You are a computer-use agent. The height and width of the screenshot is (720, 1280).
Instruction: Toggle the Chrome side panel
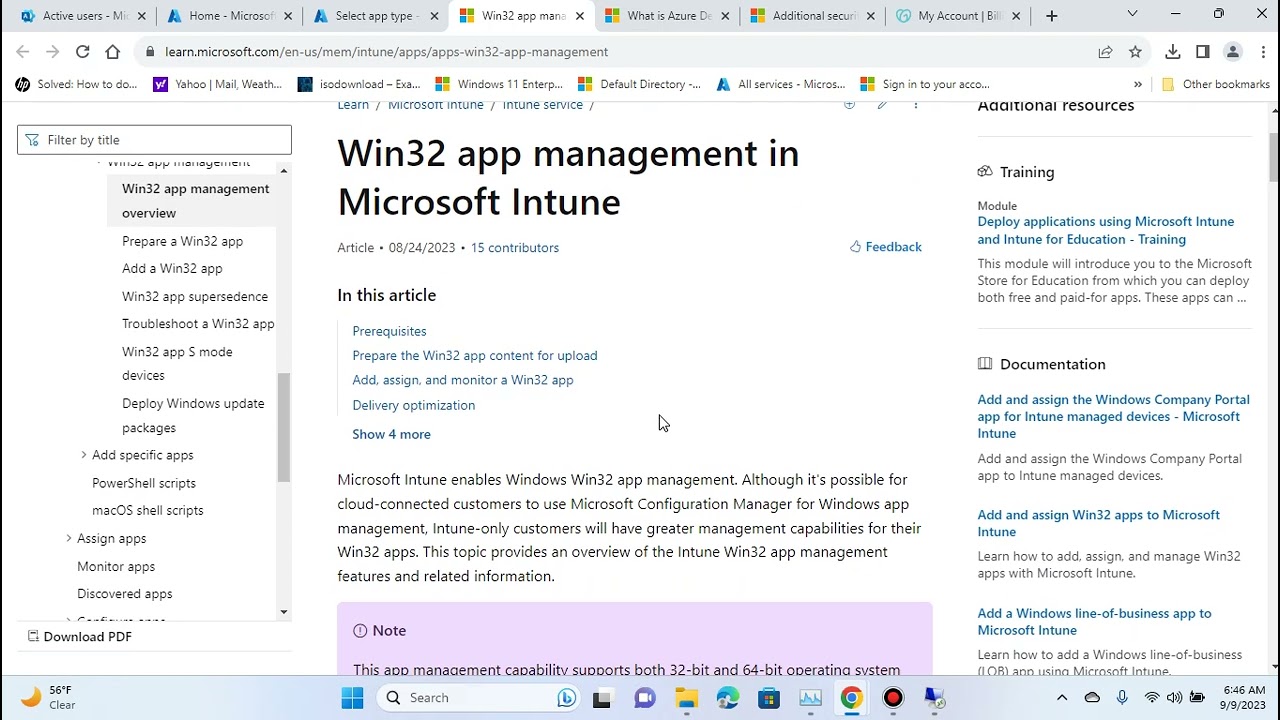(x=1203, y=52)
